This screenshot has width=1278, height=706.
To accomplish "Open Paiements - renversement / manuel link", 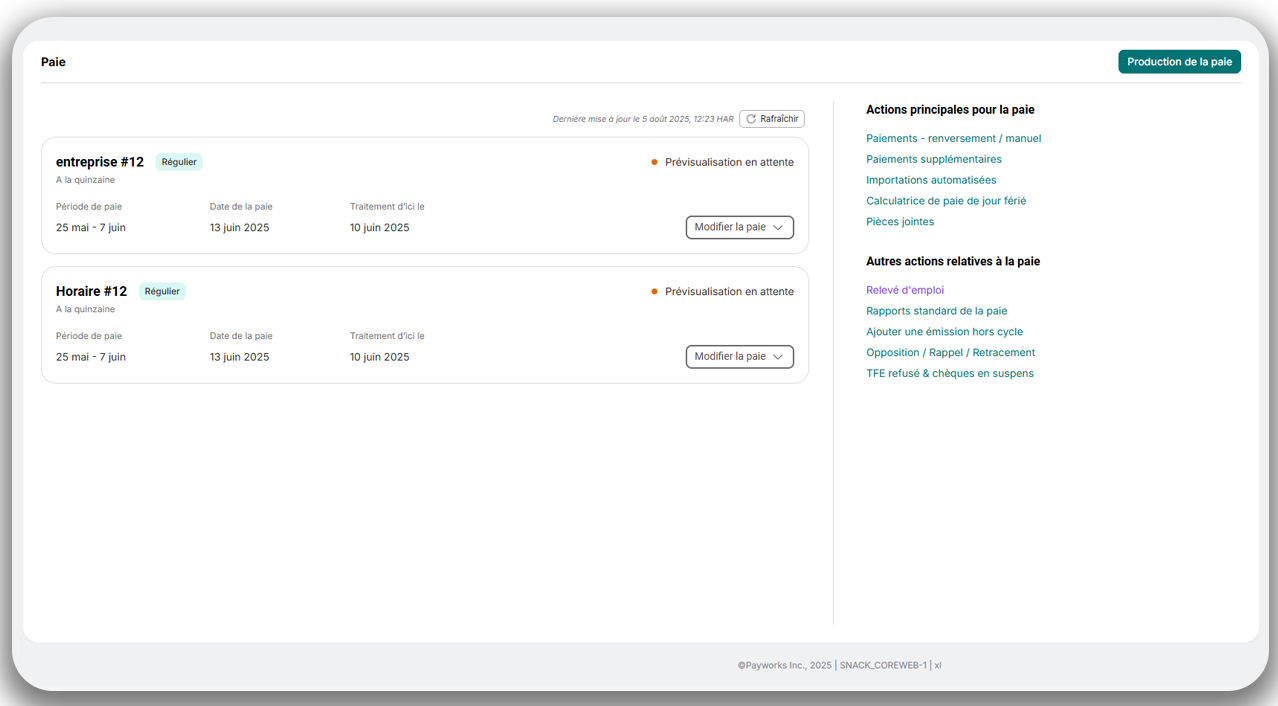I will 953,139.
